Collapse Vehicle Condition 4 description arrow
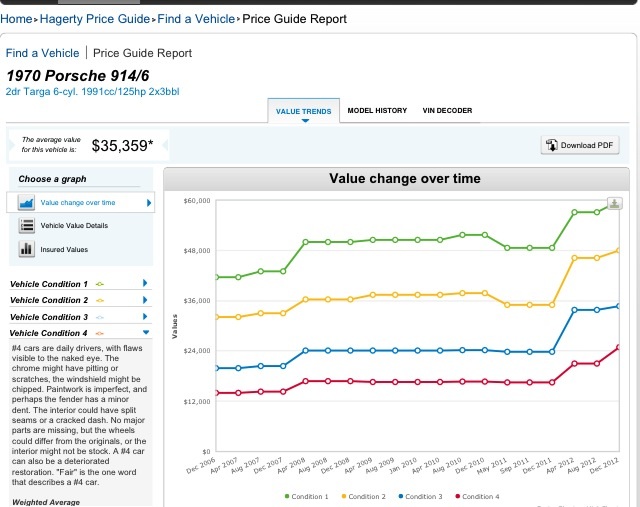 tap(146, 332)
